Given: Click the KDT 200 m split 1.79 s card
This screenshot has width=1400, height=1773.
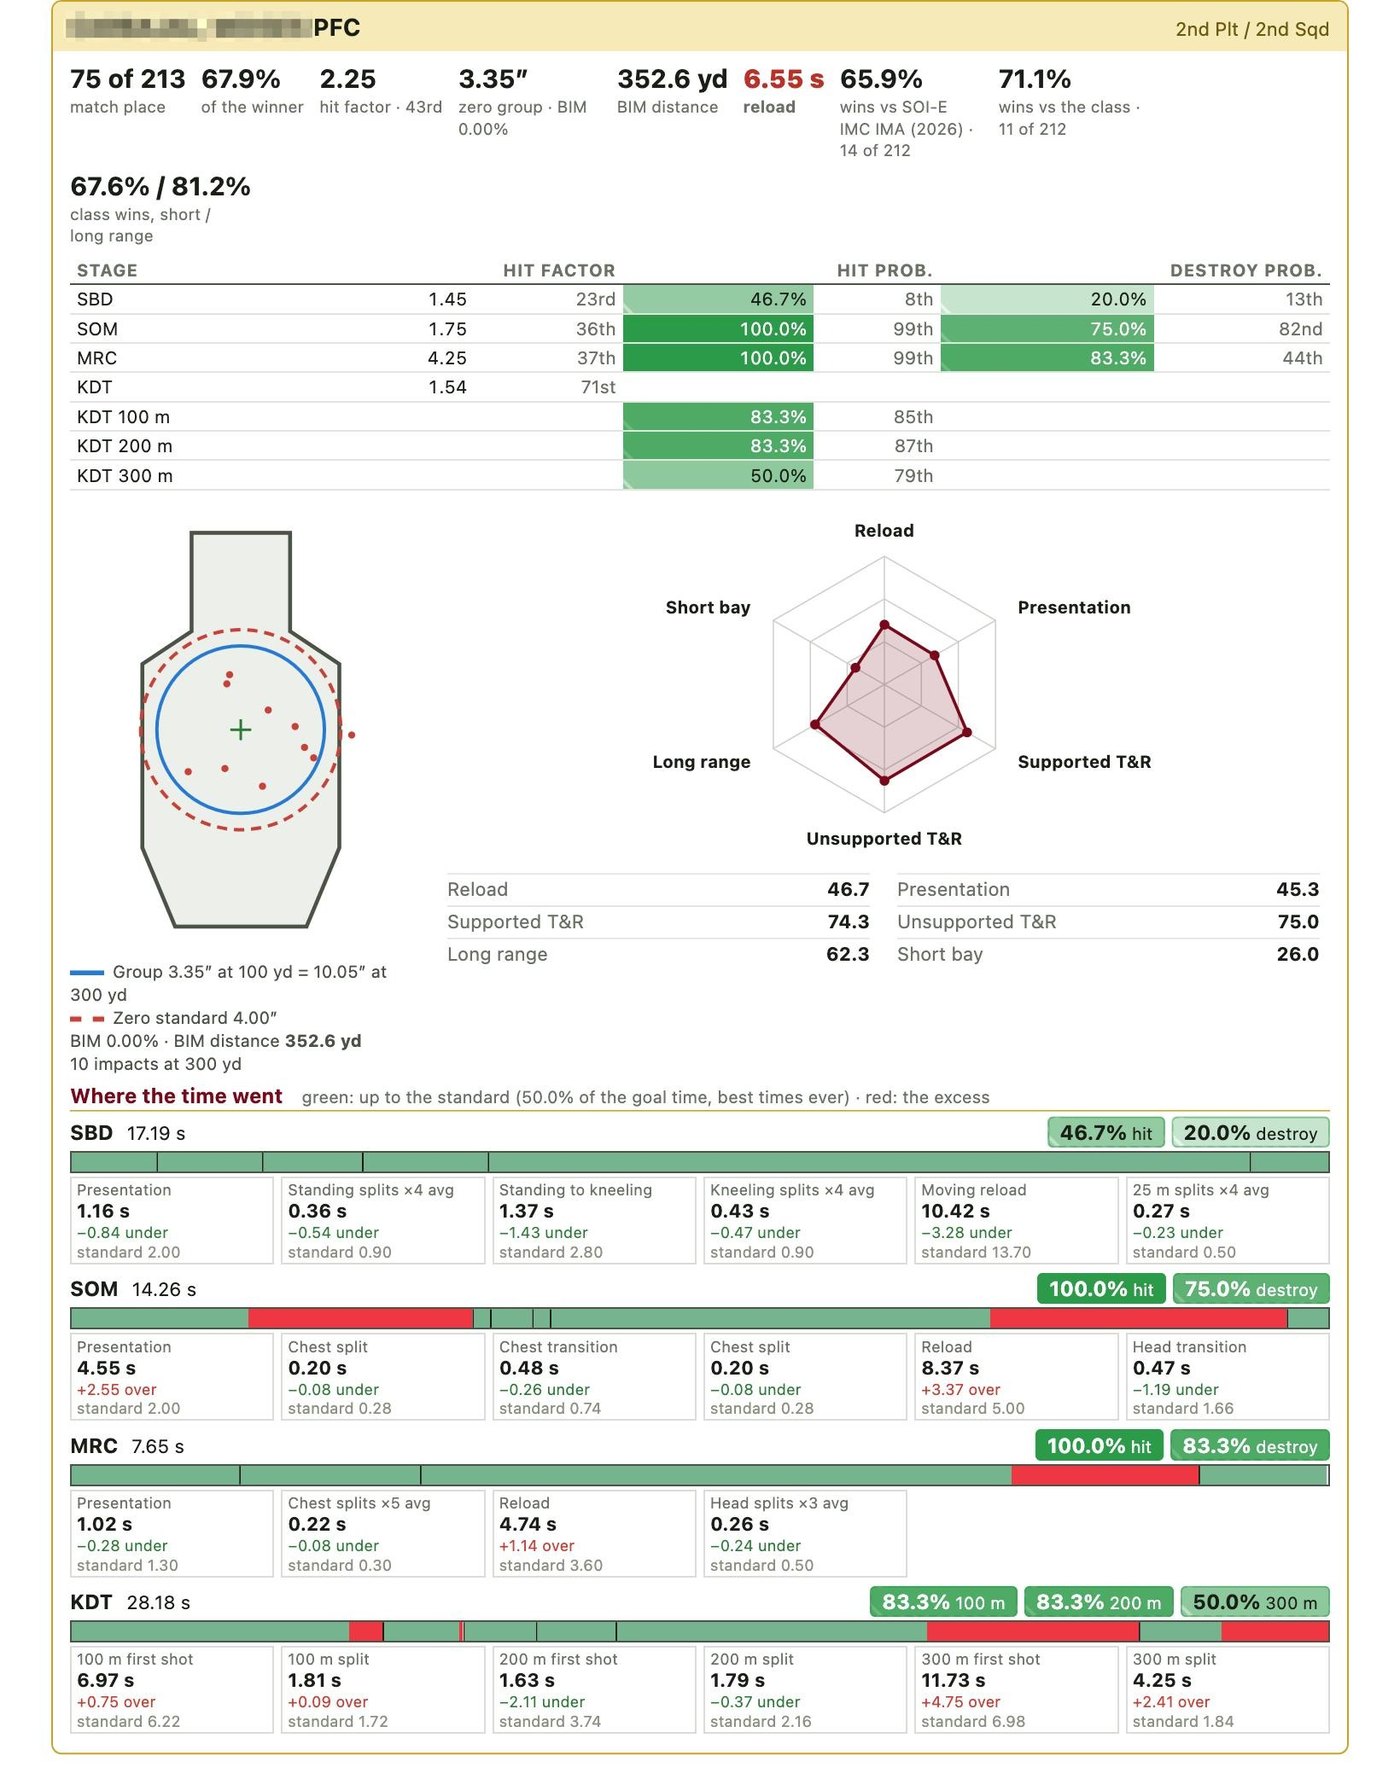Looking at the screenshot, I should click(805, 1690).
